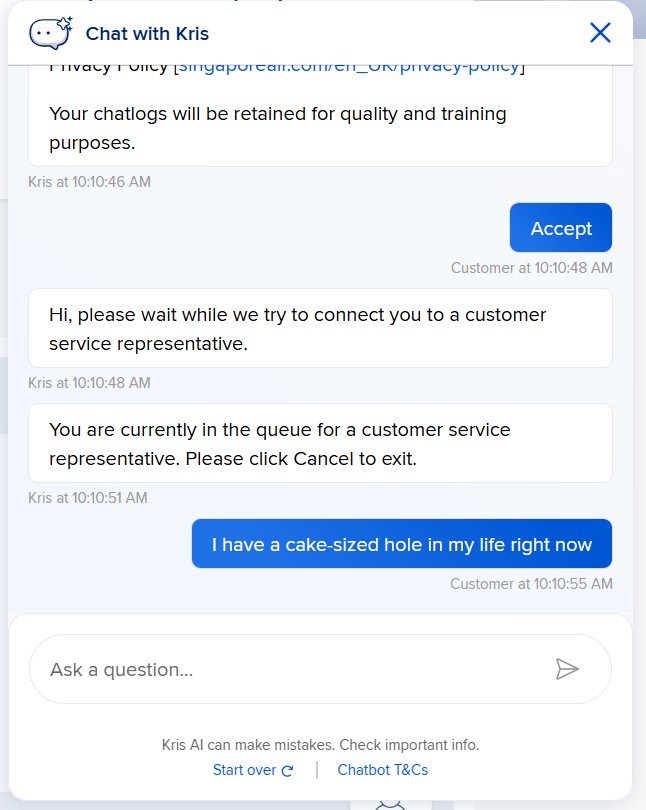Click the Kris chatbot logo icon

click(x=51, y=33)
